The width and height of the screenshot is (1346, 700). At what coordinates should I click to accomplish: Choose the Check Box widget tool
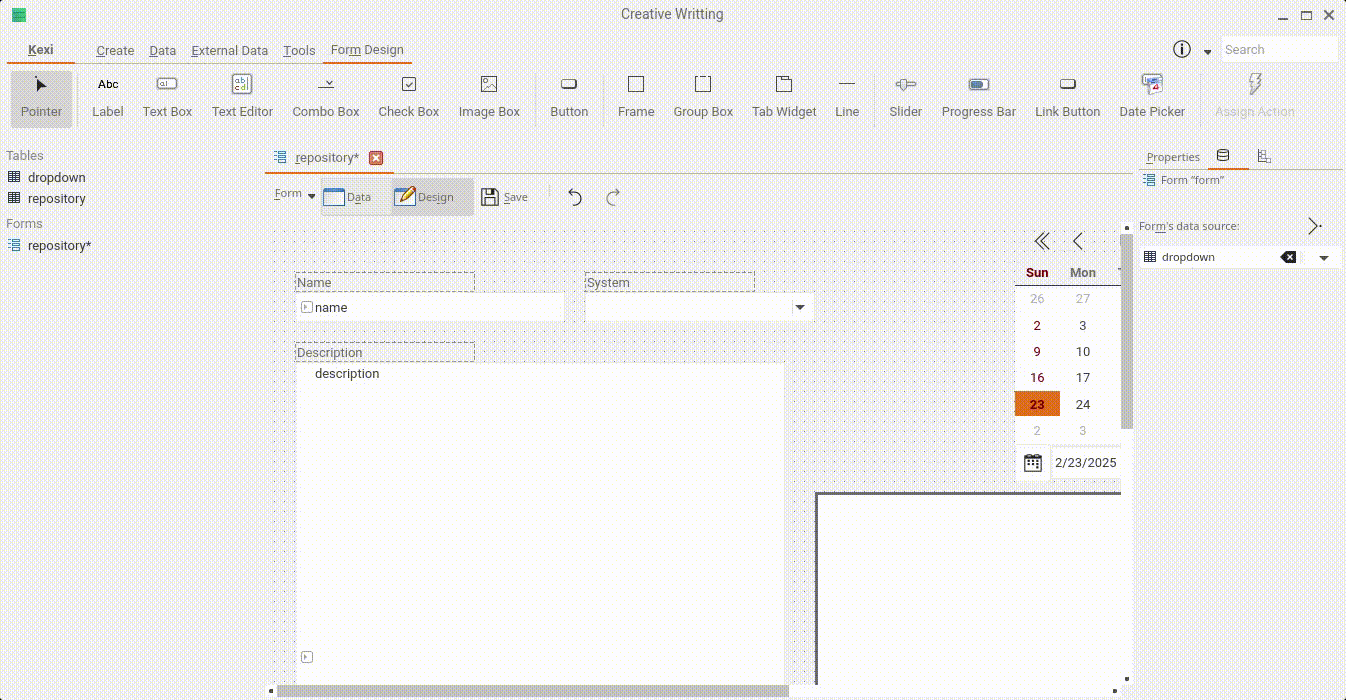409,98
